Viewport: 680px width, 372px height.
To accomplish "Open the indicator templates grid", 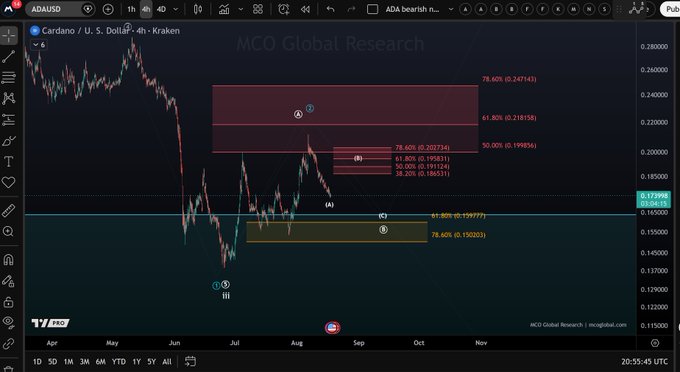I will pos(258,9).
